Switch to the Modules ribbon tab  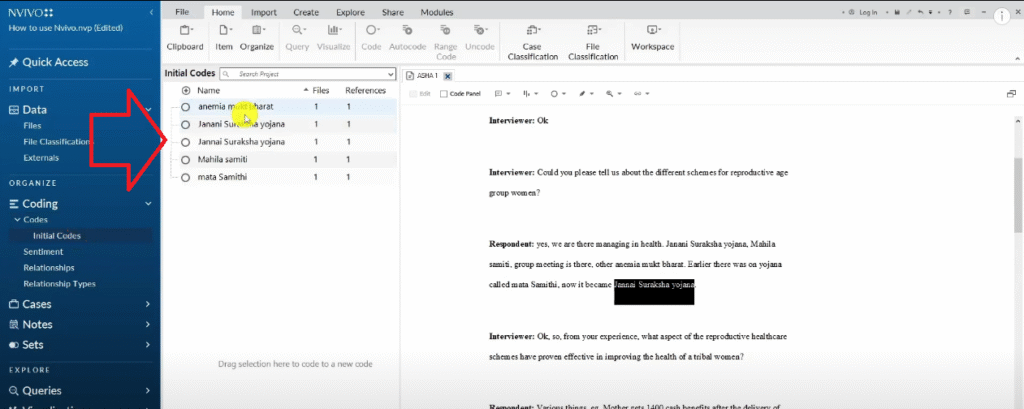437,12
